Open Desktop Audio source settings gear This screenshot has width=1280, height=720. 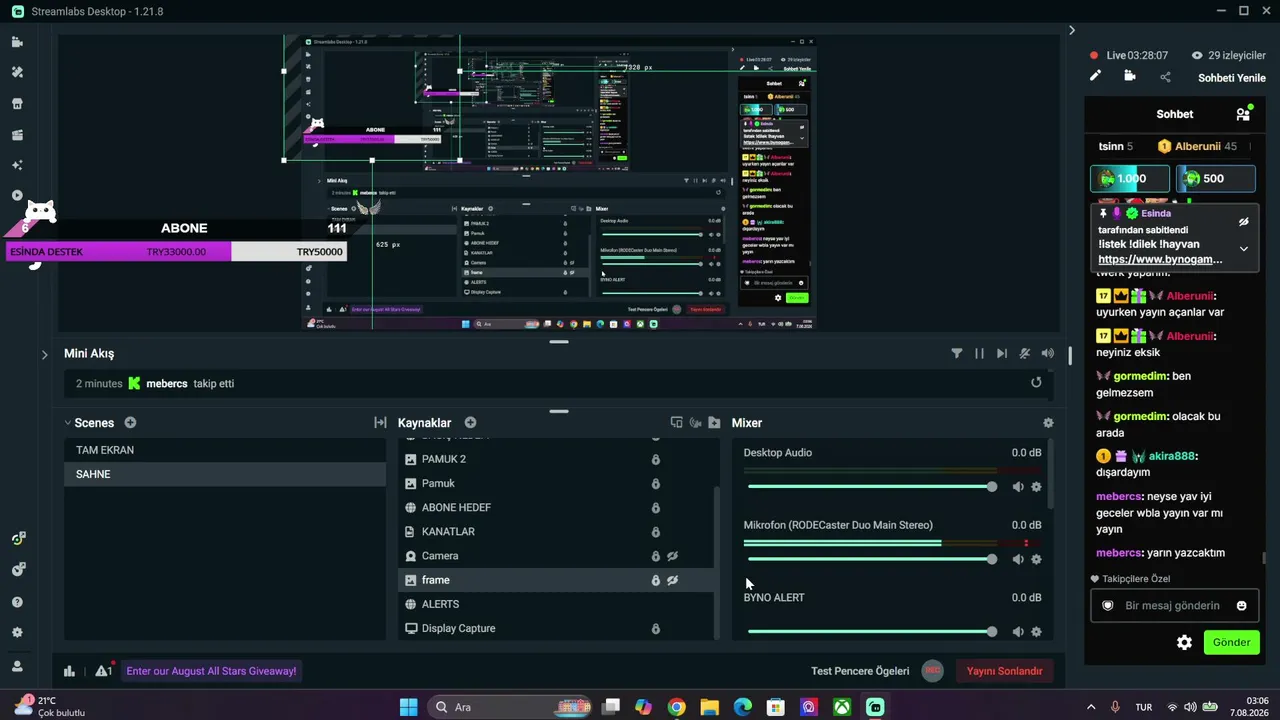pos(1036,487)
